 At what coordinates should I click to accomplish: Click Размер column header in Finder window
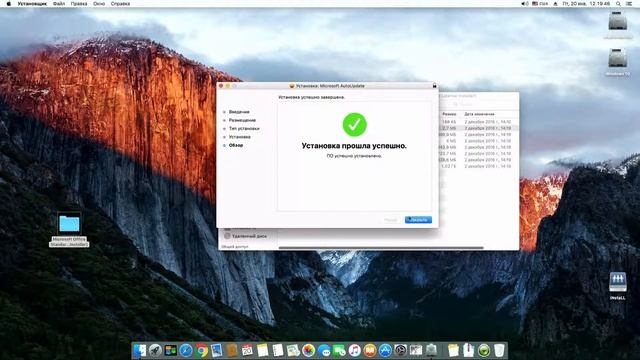point(449,114)
